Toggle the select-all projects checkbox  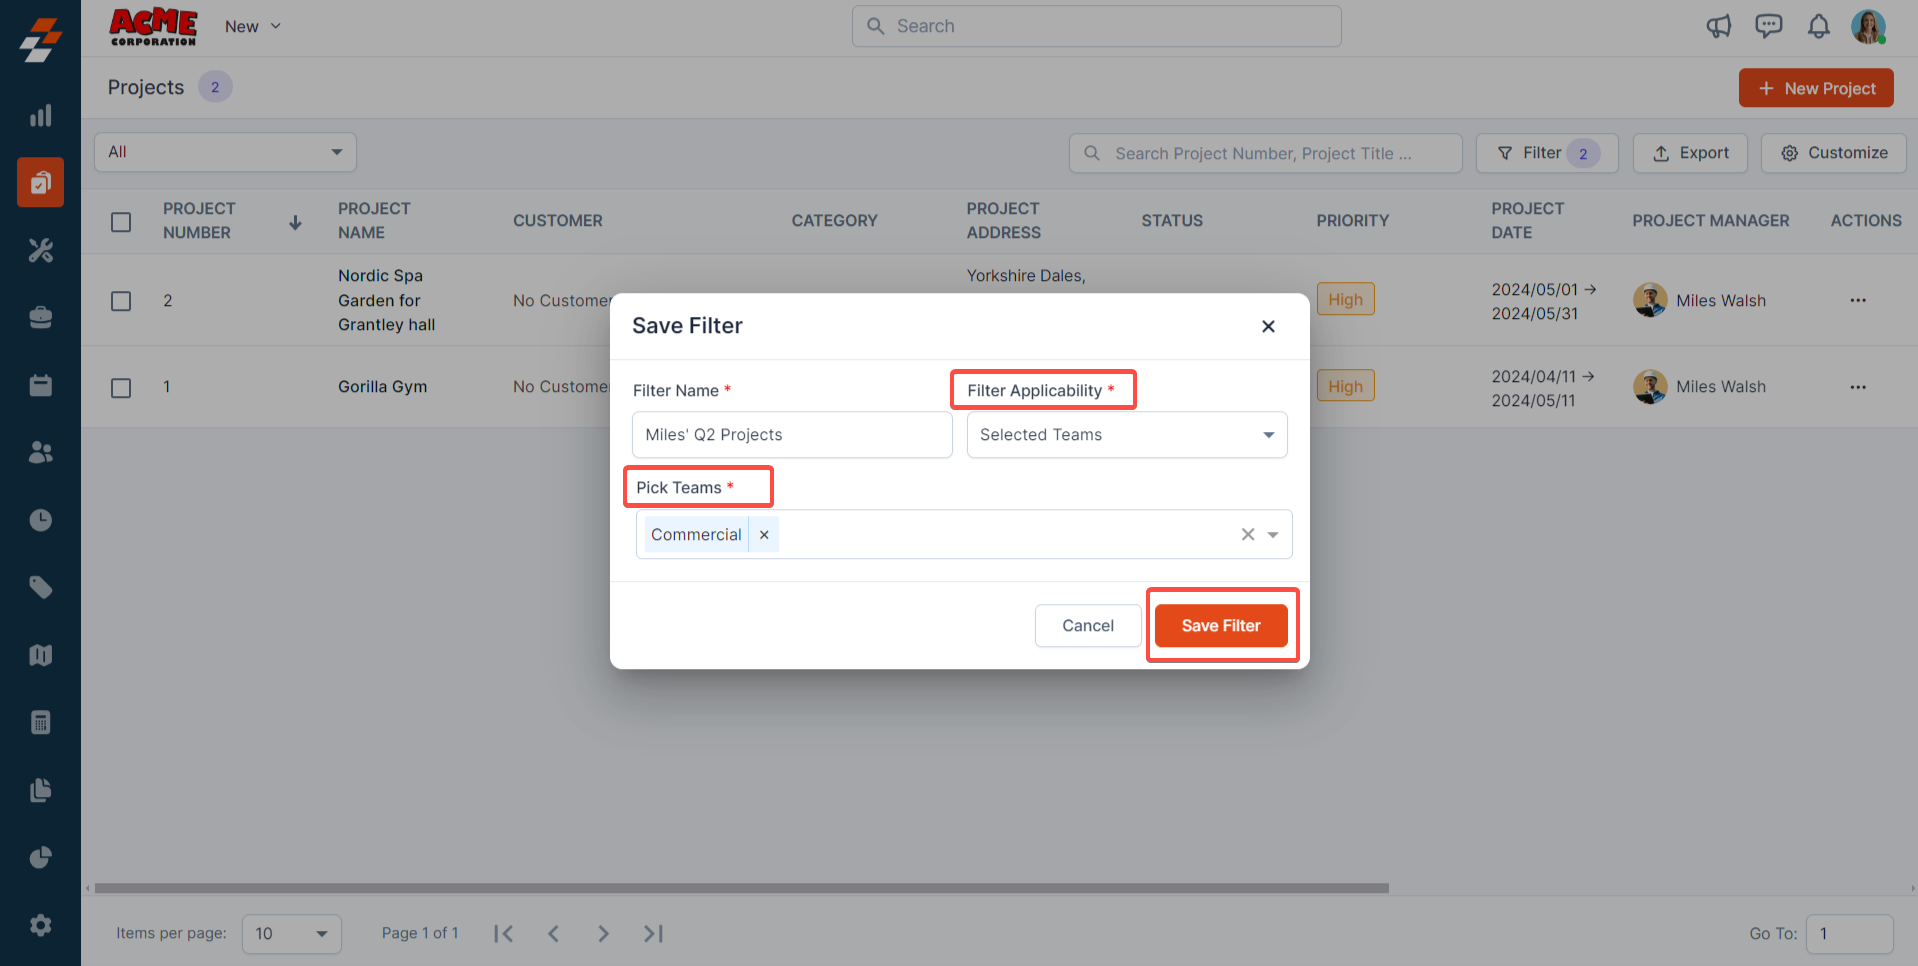pyautogui.click(x=121, y=222)
